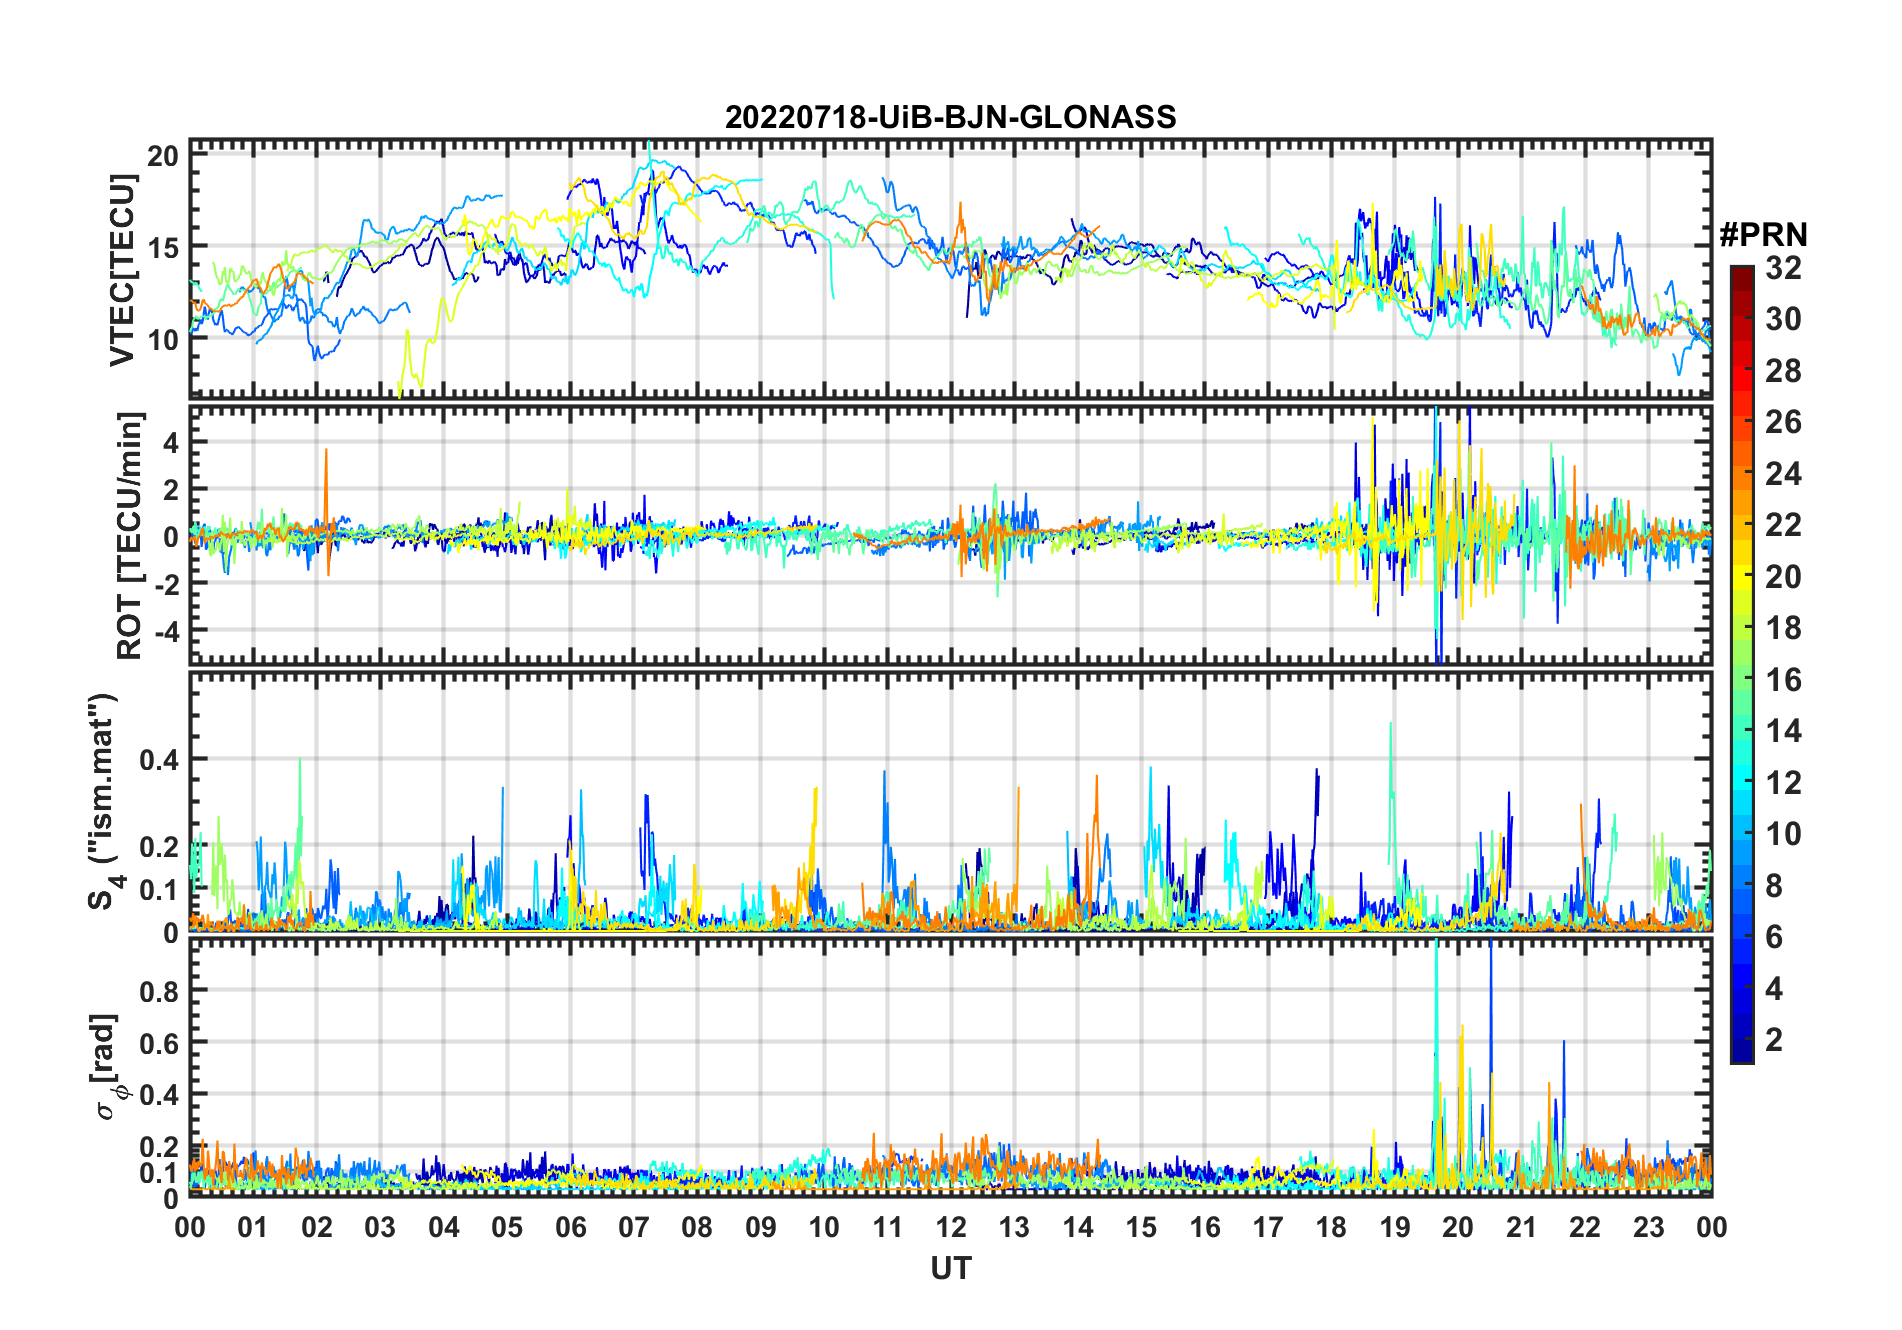Select hour label 15 on the UT axis
This screenshot has width=1902, height=1330.
[x=1141, y=1227]
